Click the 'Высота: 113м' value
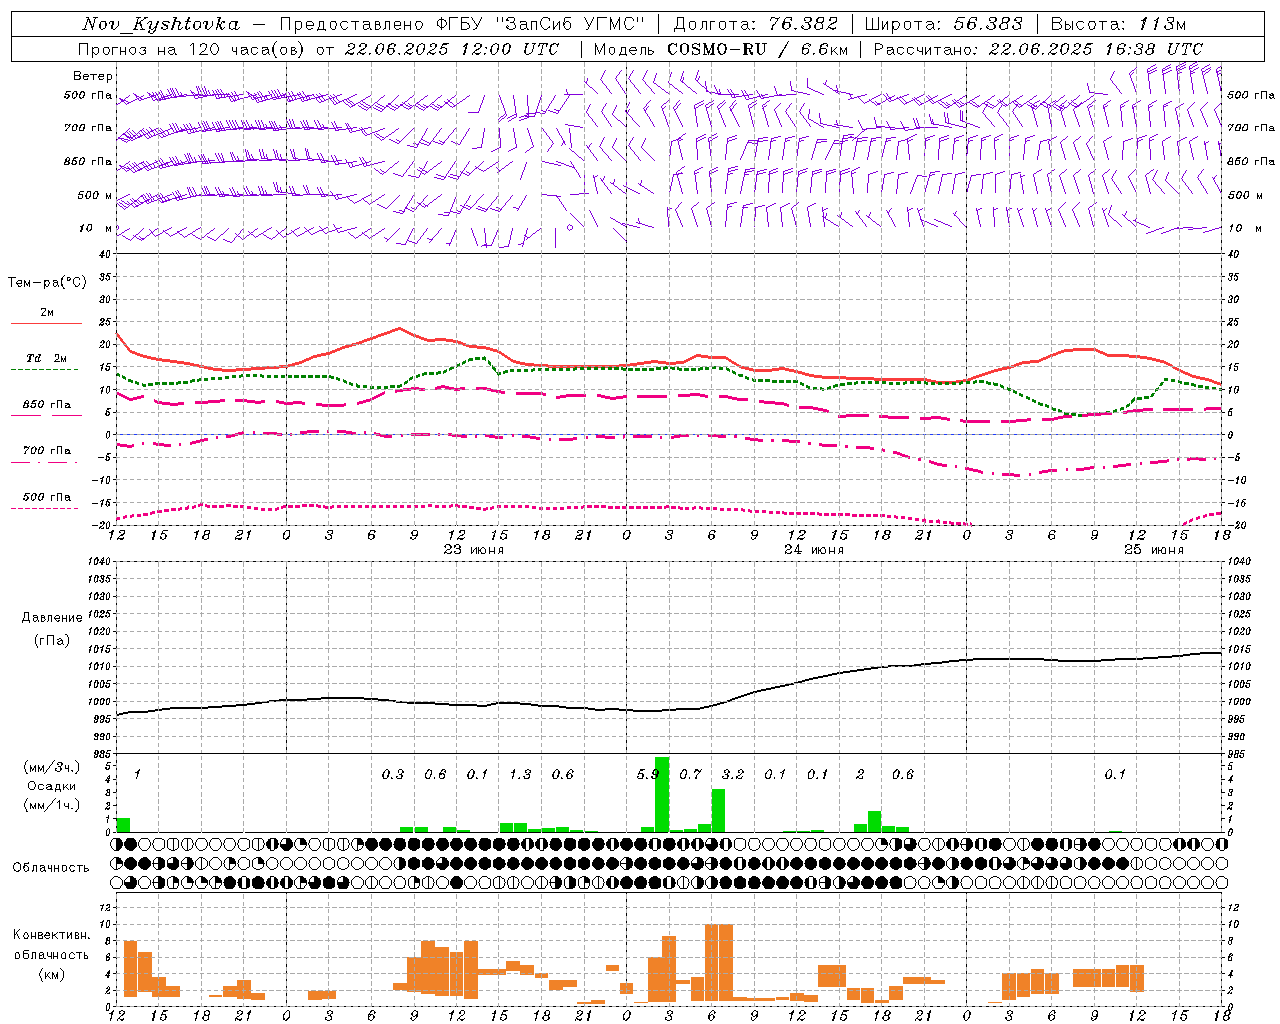1280x1024 pixels. point(1118,24)
